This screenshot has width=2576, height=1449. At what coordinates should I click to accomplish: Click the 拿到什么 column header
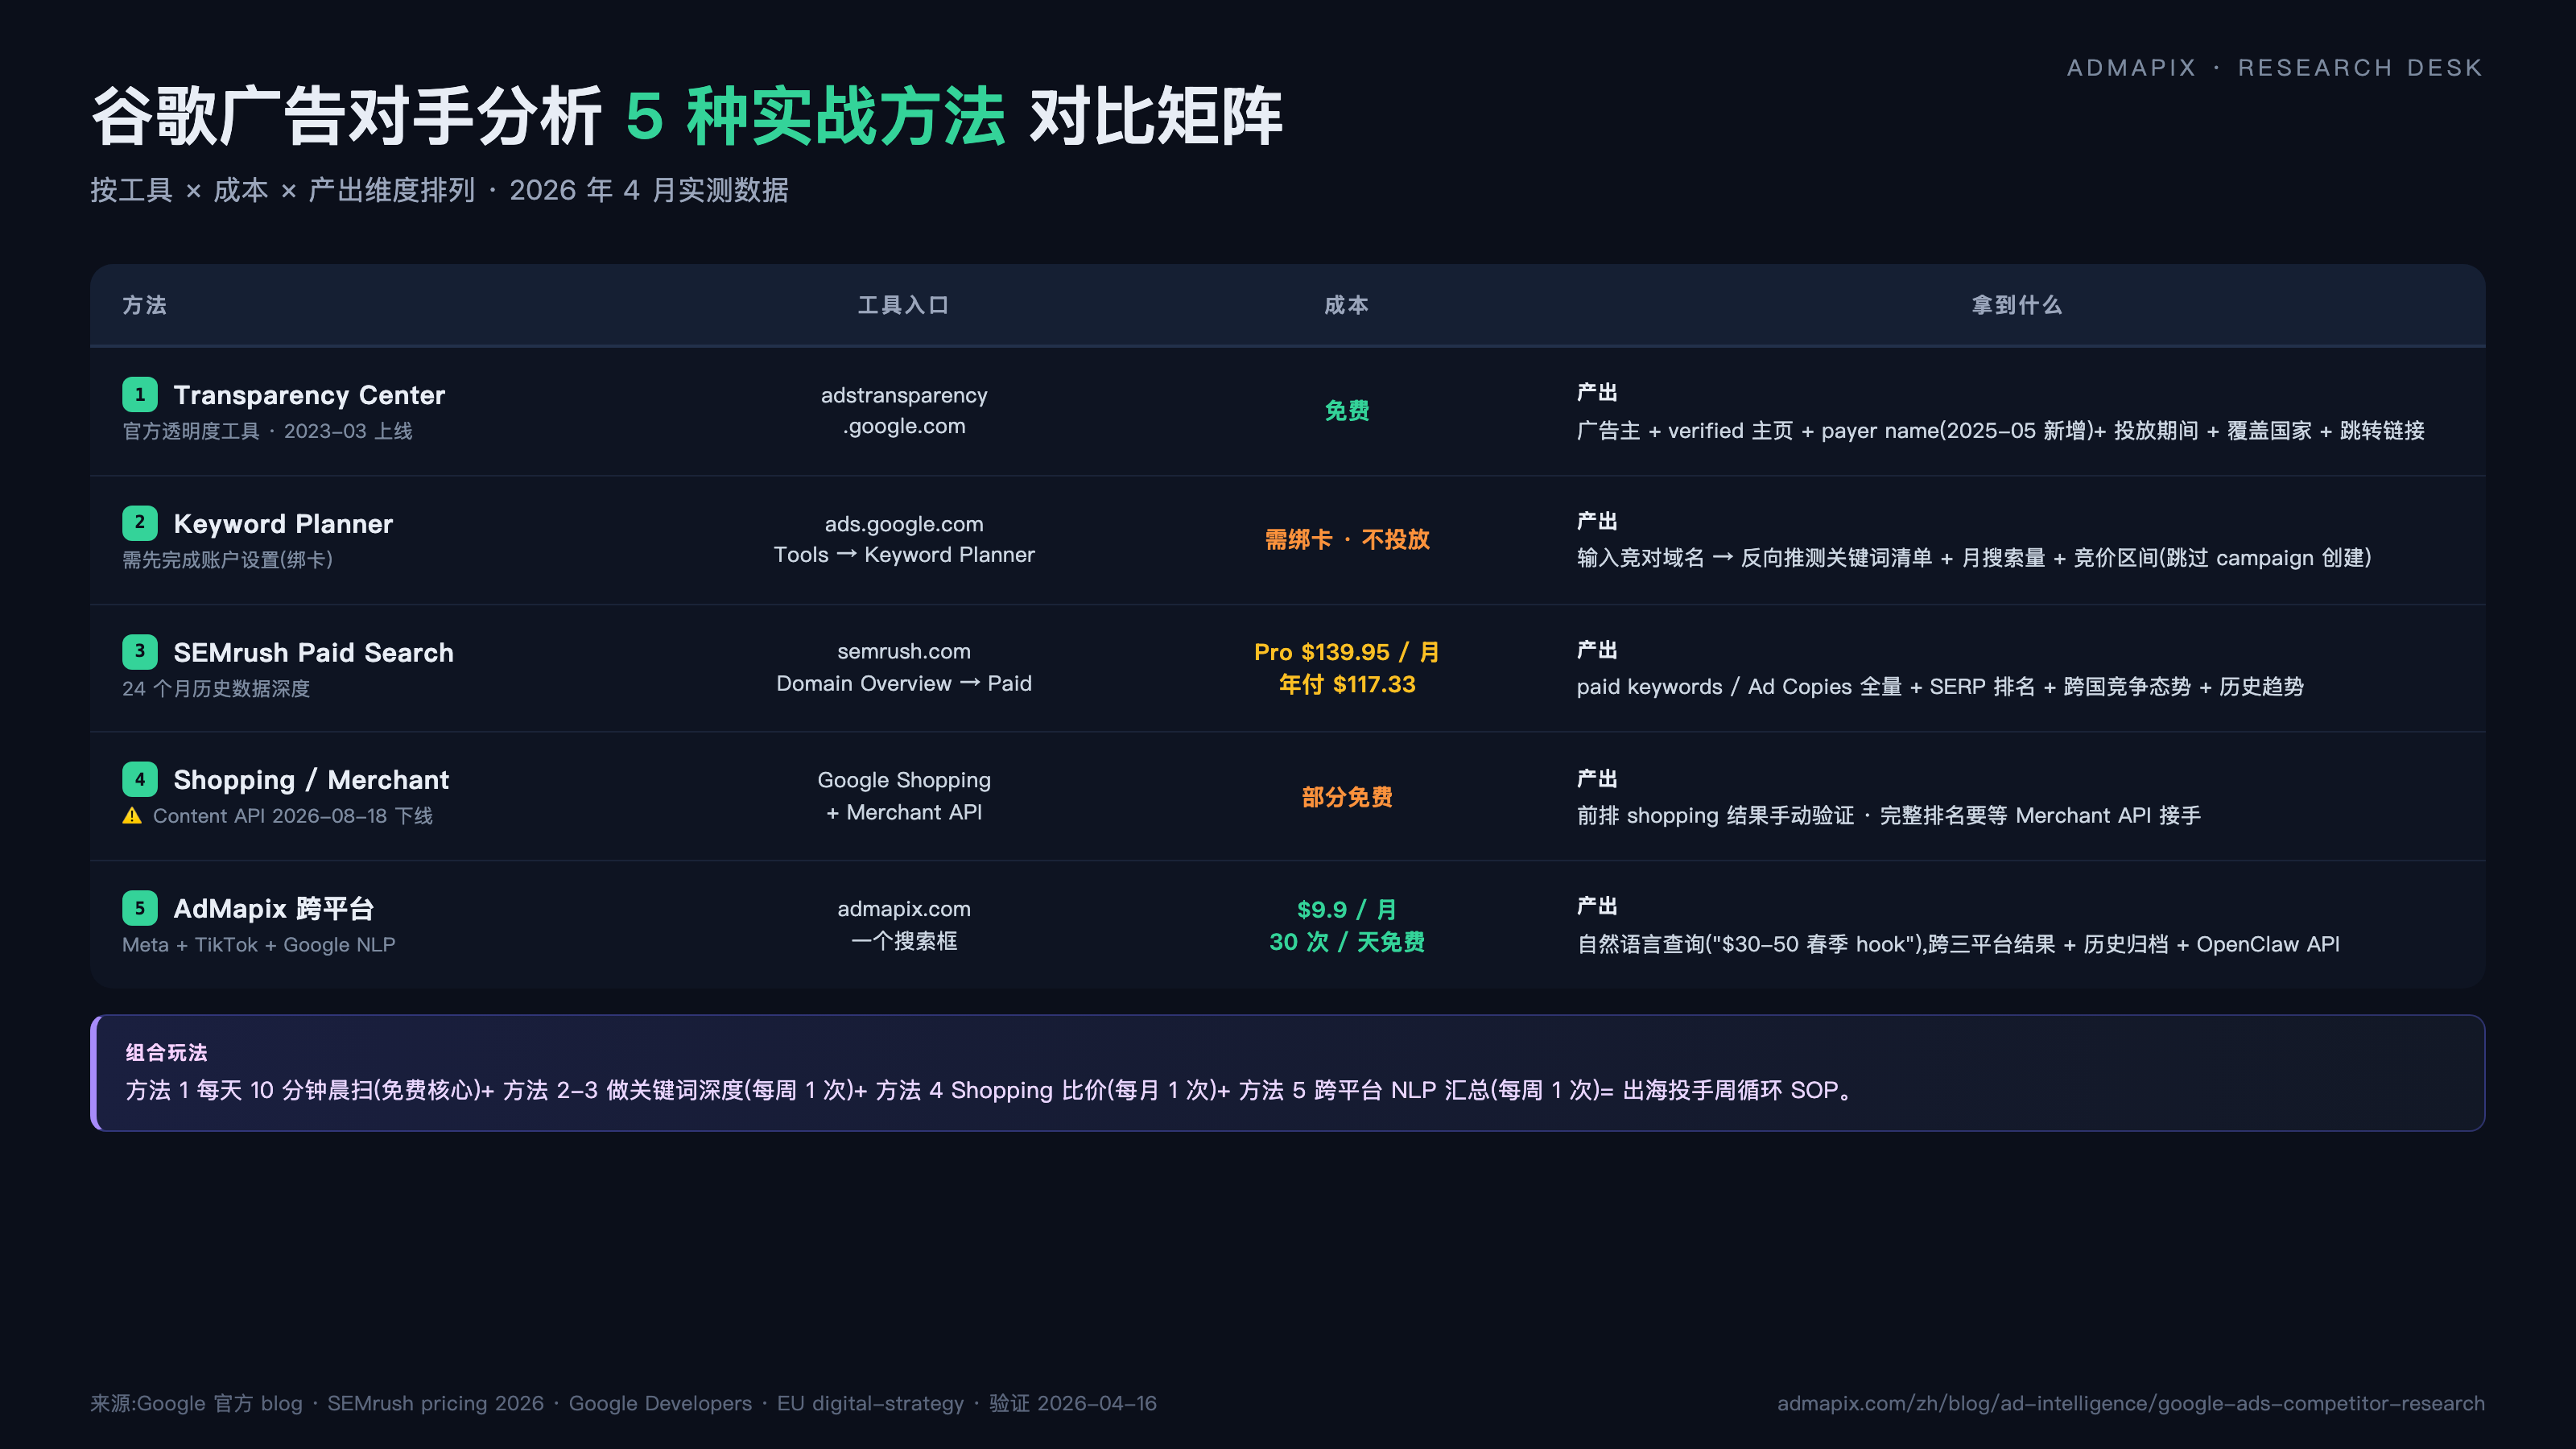pos(2016,305)
